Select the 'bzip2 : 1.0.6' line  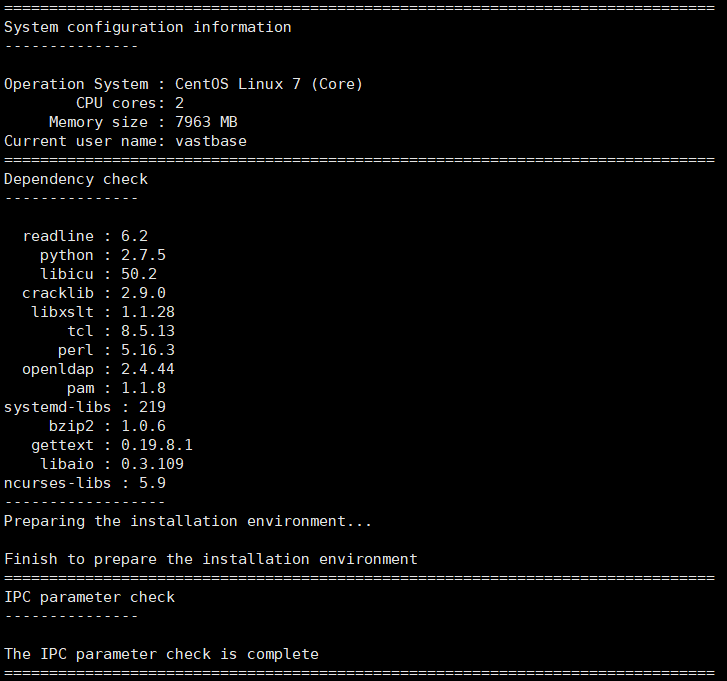click(x=107, y=426)
